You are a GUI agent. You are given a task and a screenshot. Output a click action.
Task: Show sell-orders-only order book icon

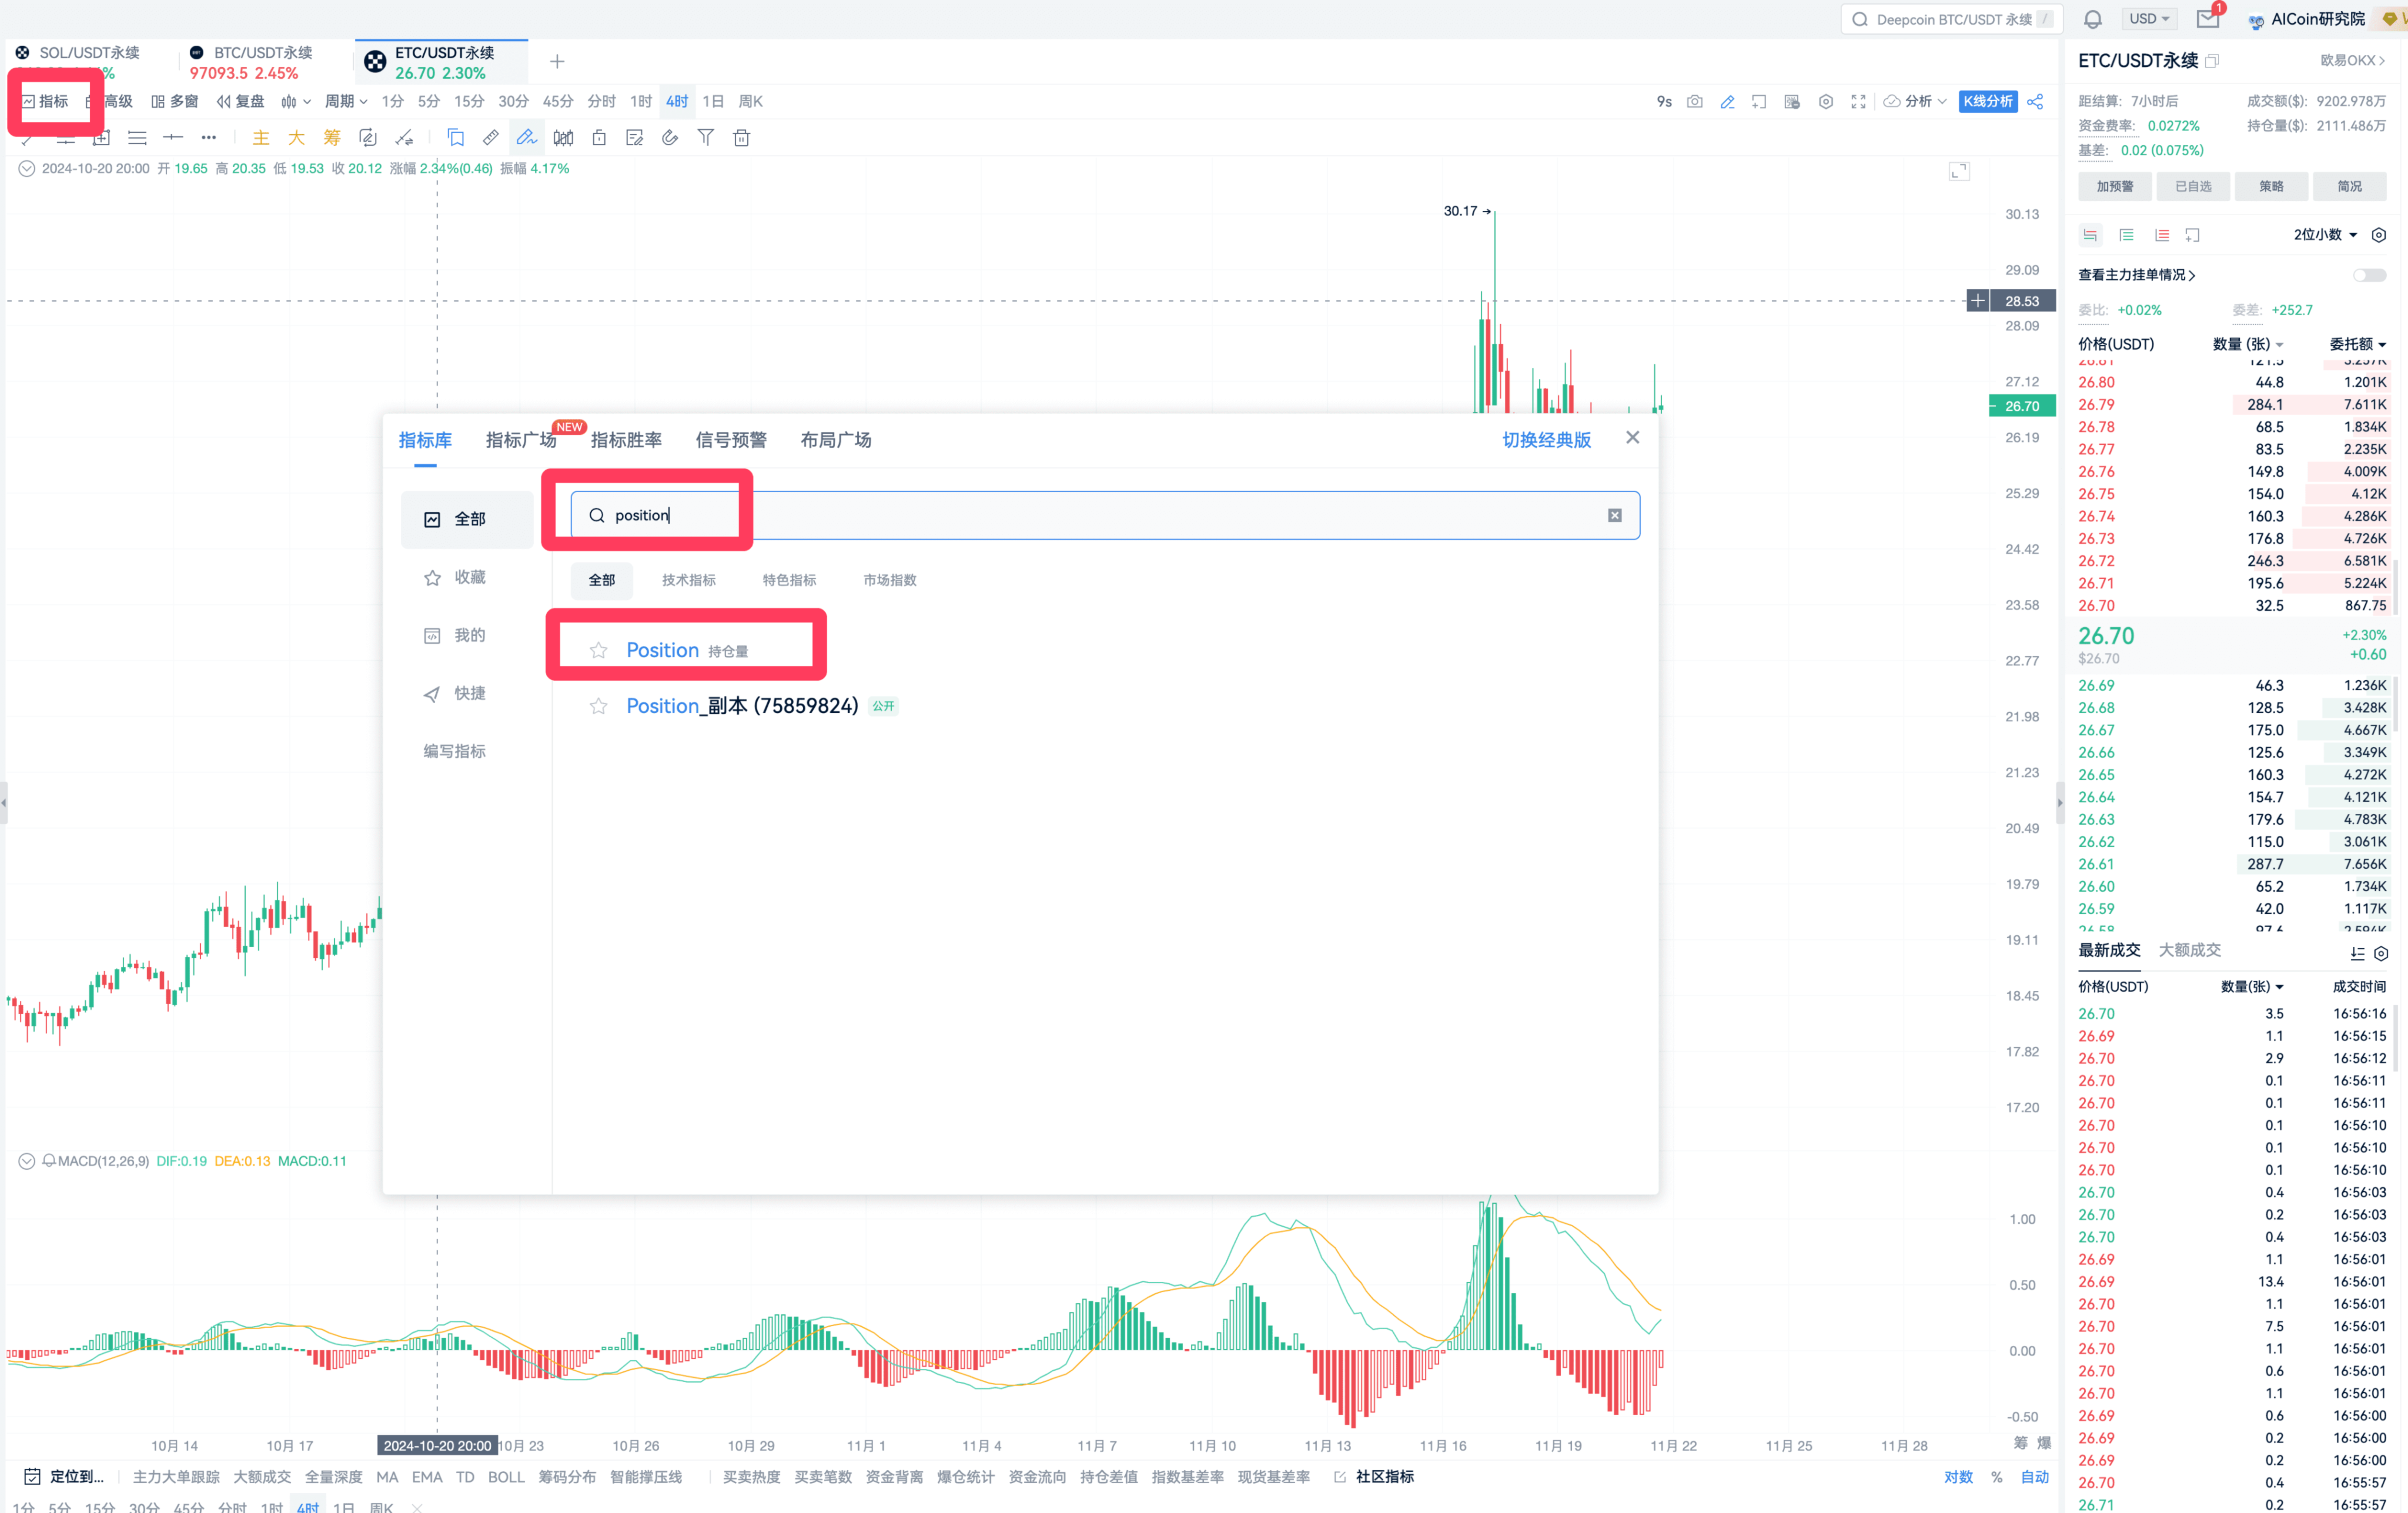click(x=2161, y=235)
